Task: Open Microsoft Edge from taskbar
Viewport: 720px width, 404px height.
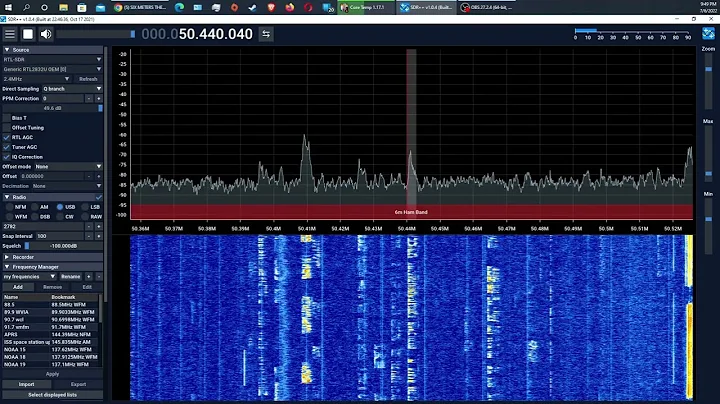Action: 180,7
